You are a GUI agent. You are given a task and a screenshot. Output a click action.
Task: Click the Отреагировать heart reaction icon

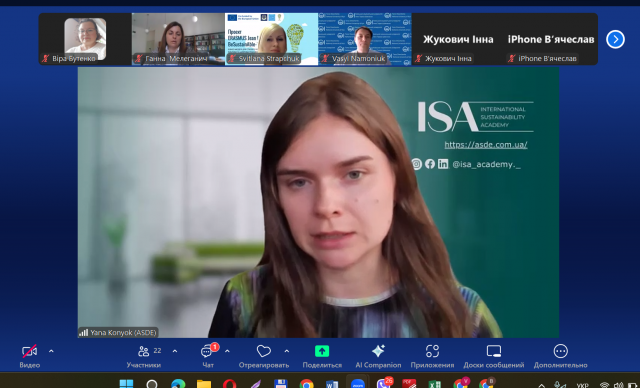pyautogui.click(x=264, y=351)
